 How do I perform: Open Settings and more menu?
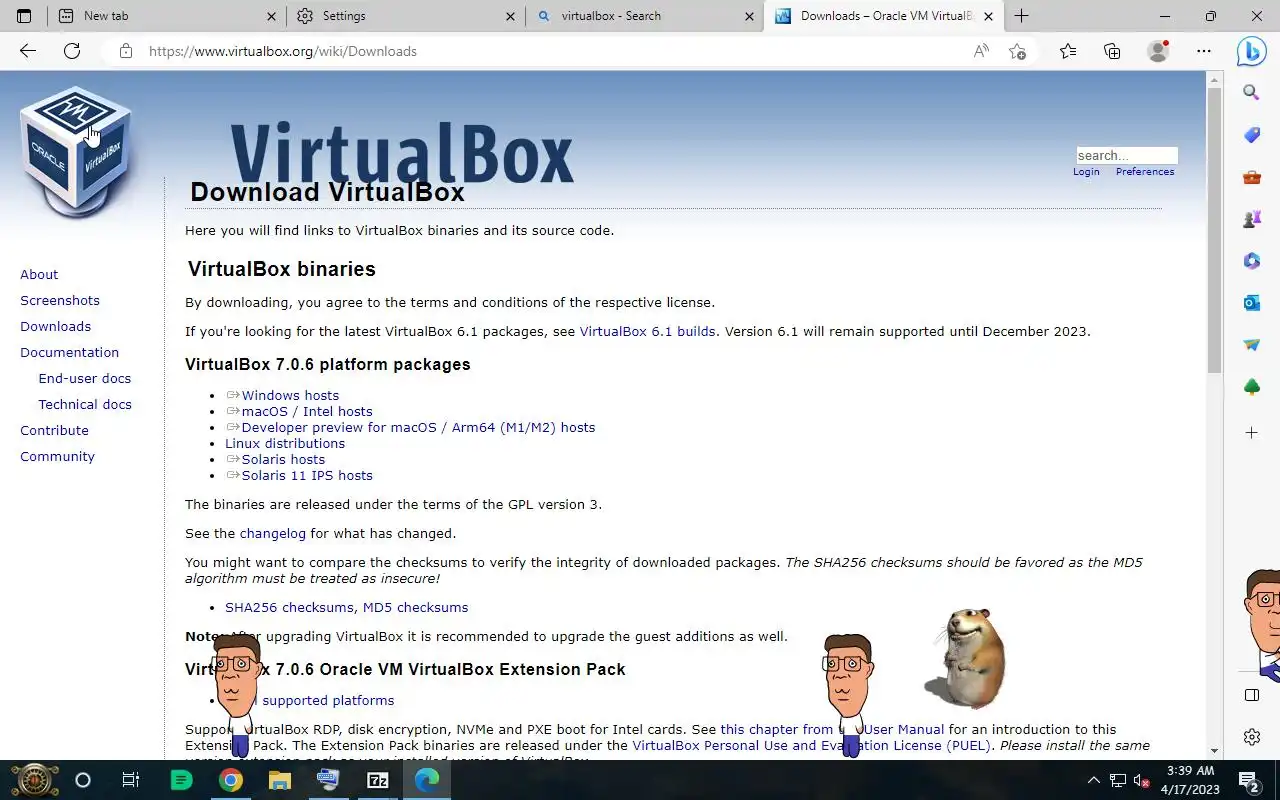(x=1203, y=51)
